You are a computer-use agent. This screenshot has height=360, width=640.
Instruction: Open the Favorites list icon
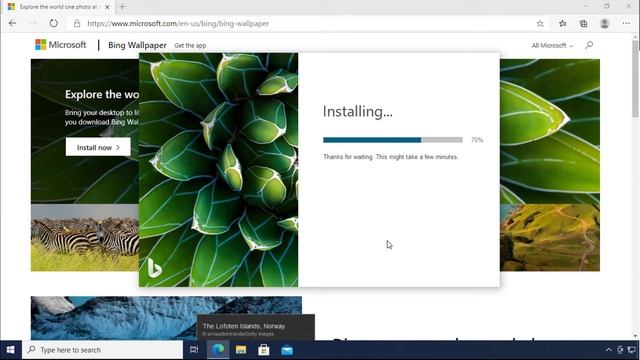[562, 24]
